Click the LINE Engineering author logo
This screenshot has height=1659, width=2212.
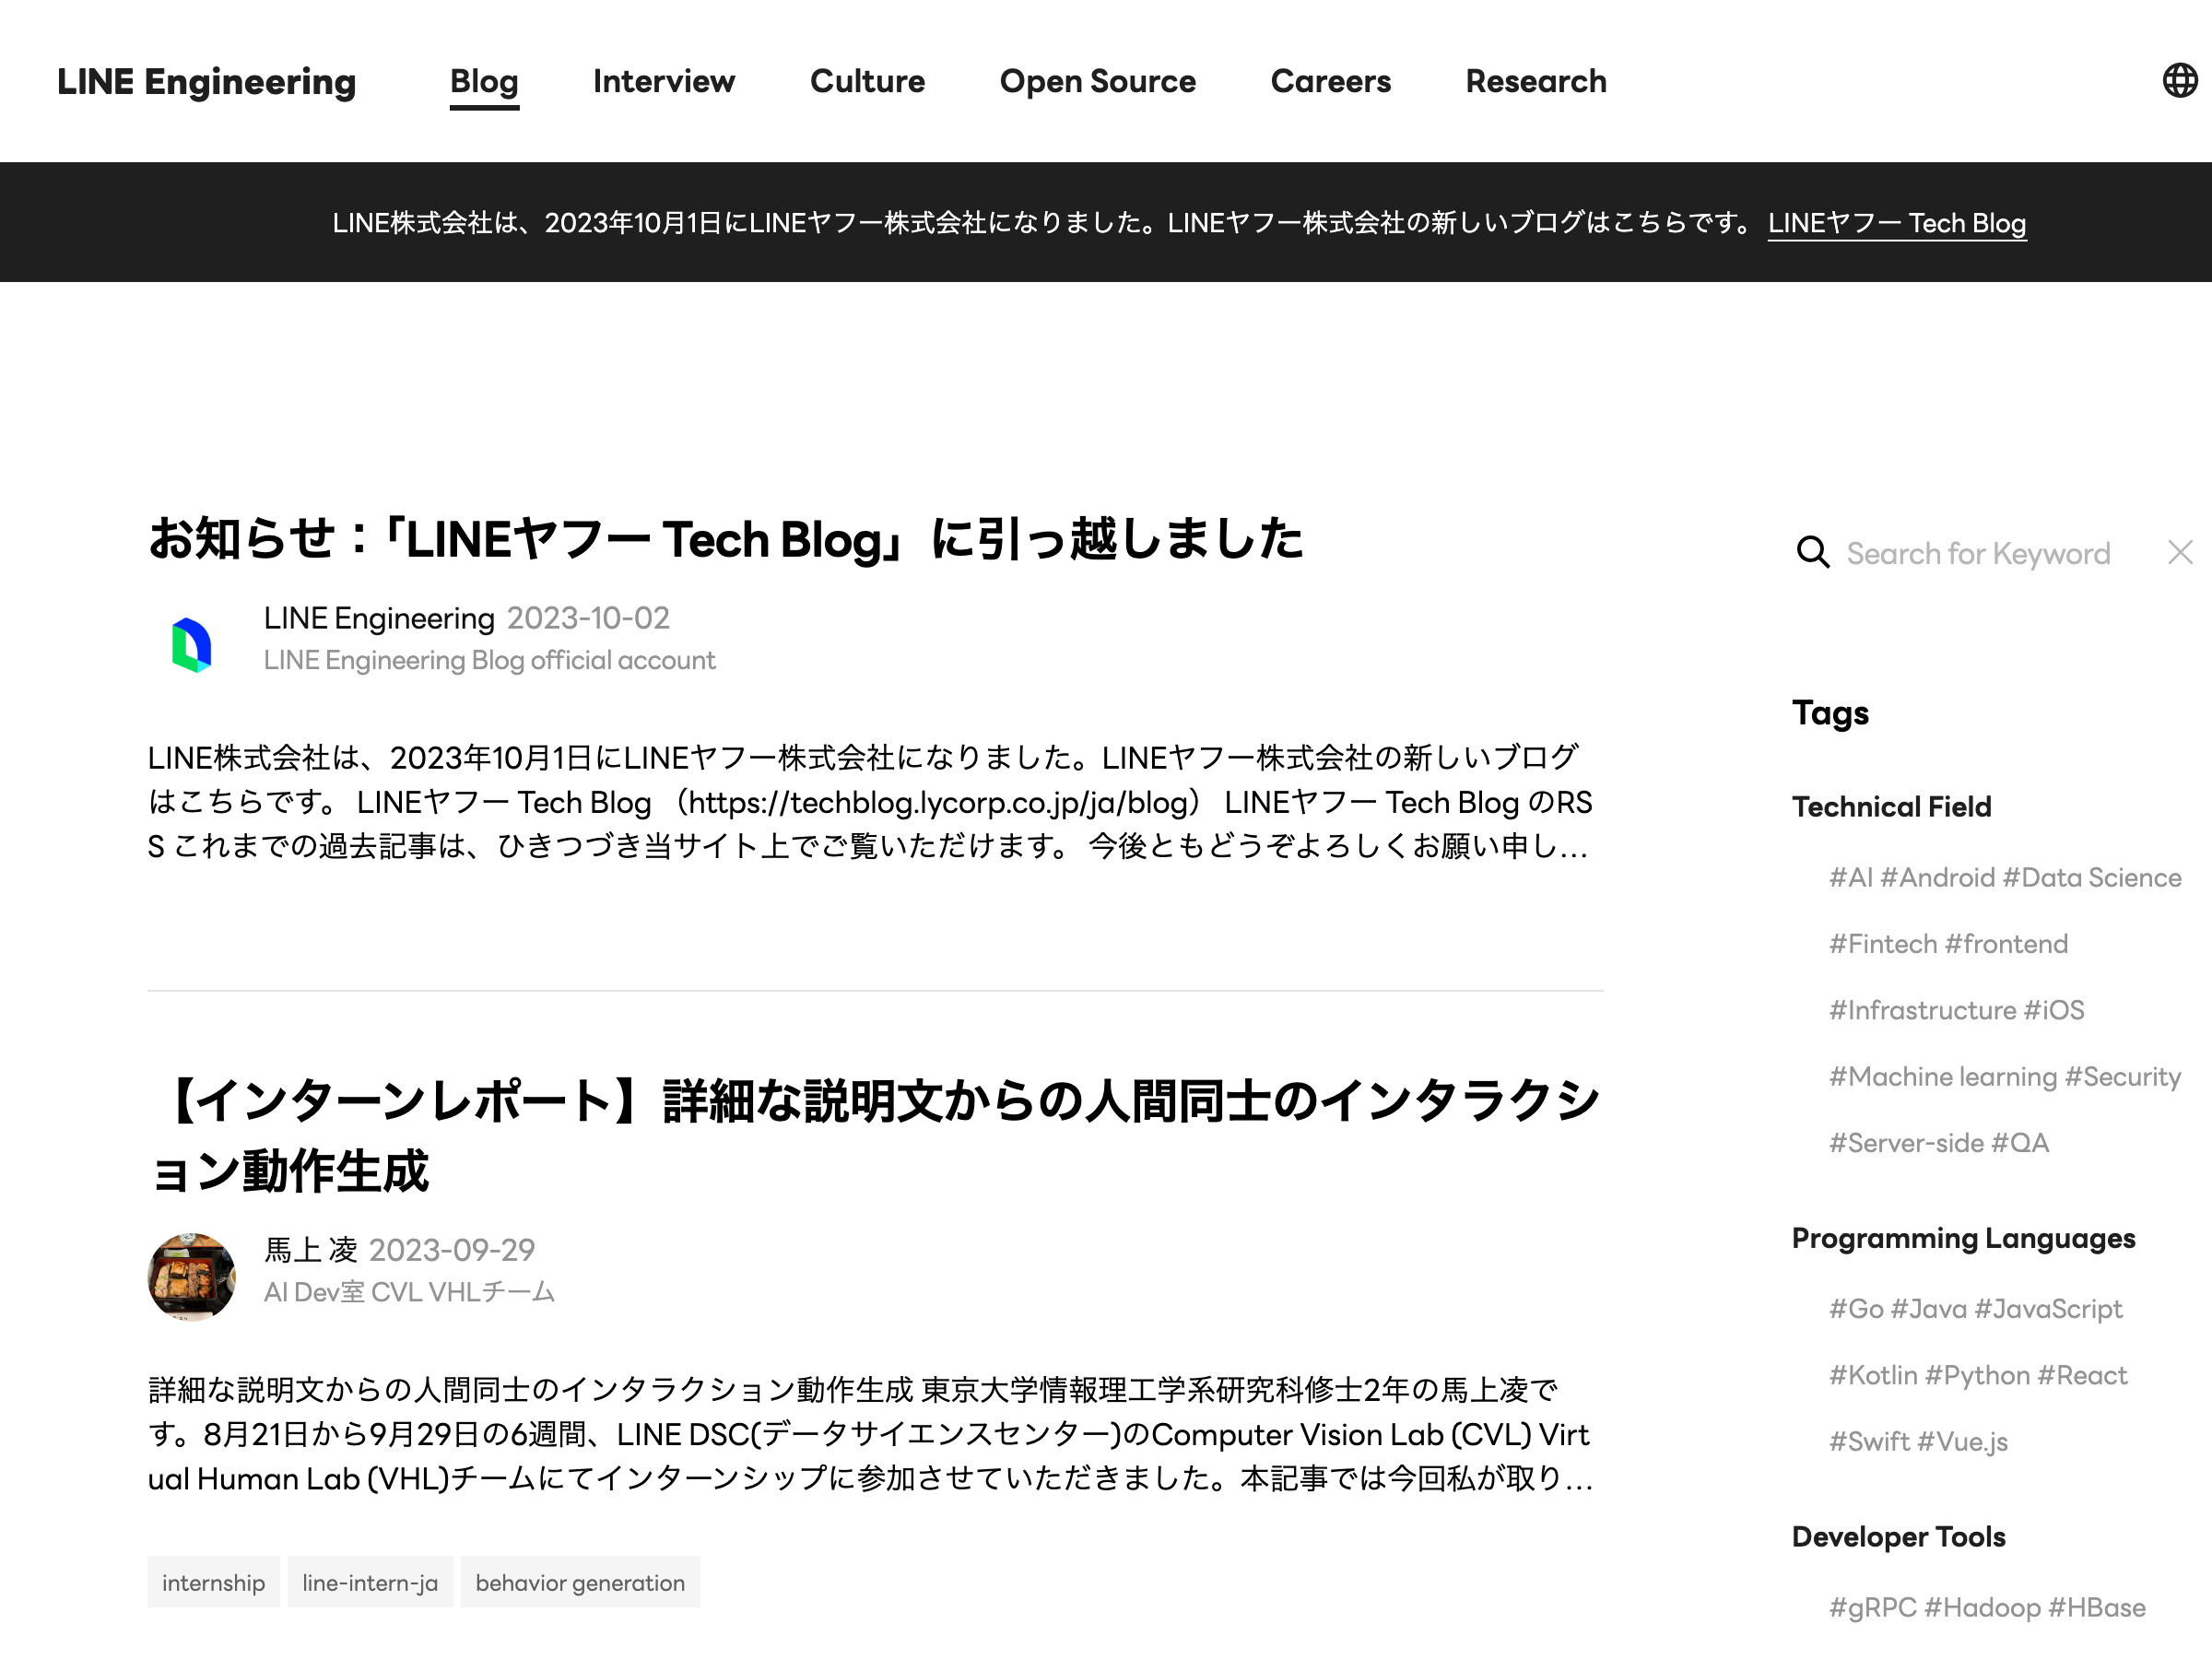tap(192, 644)
